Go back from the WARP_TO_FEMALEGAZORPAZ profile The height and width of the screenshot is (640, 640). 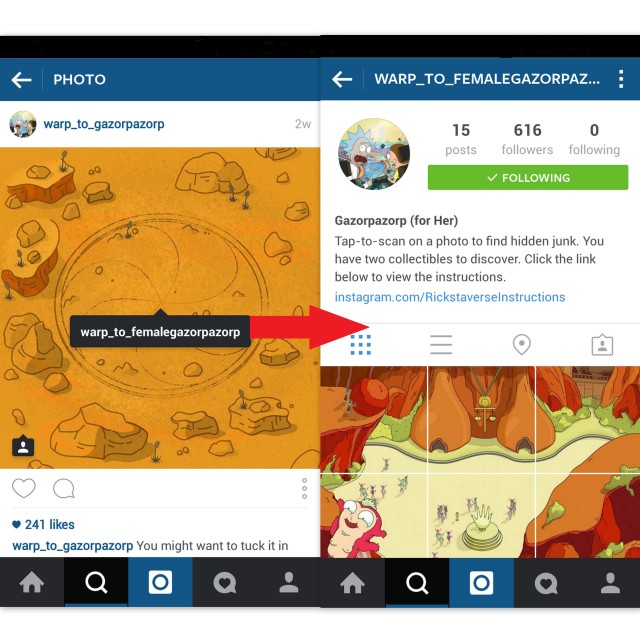coord(342,79)
